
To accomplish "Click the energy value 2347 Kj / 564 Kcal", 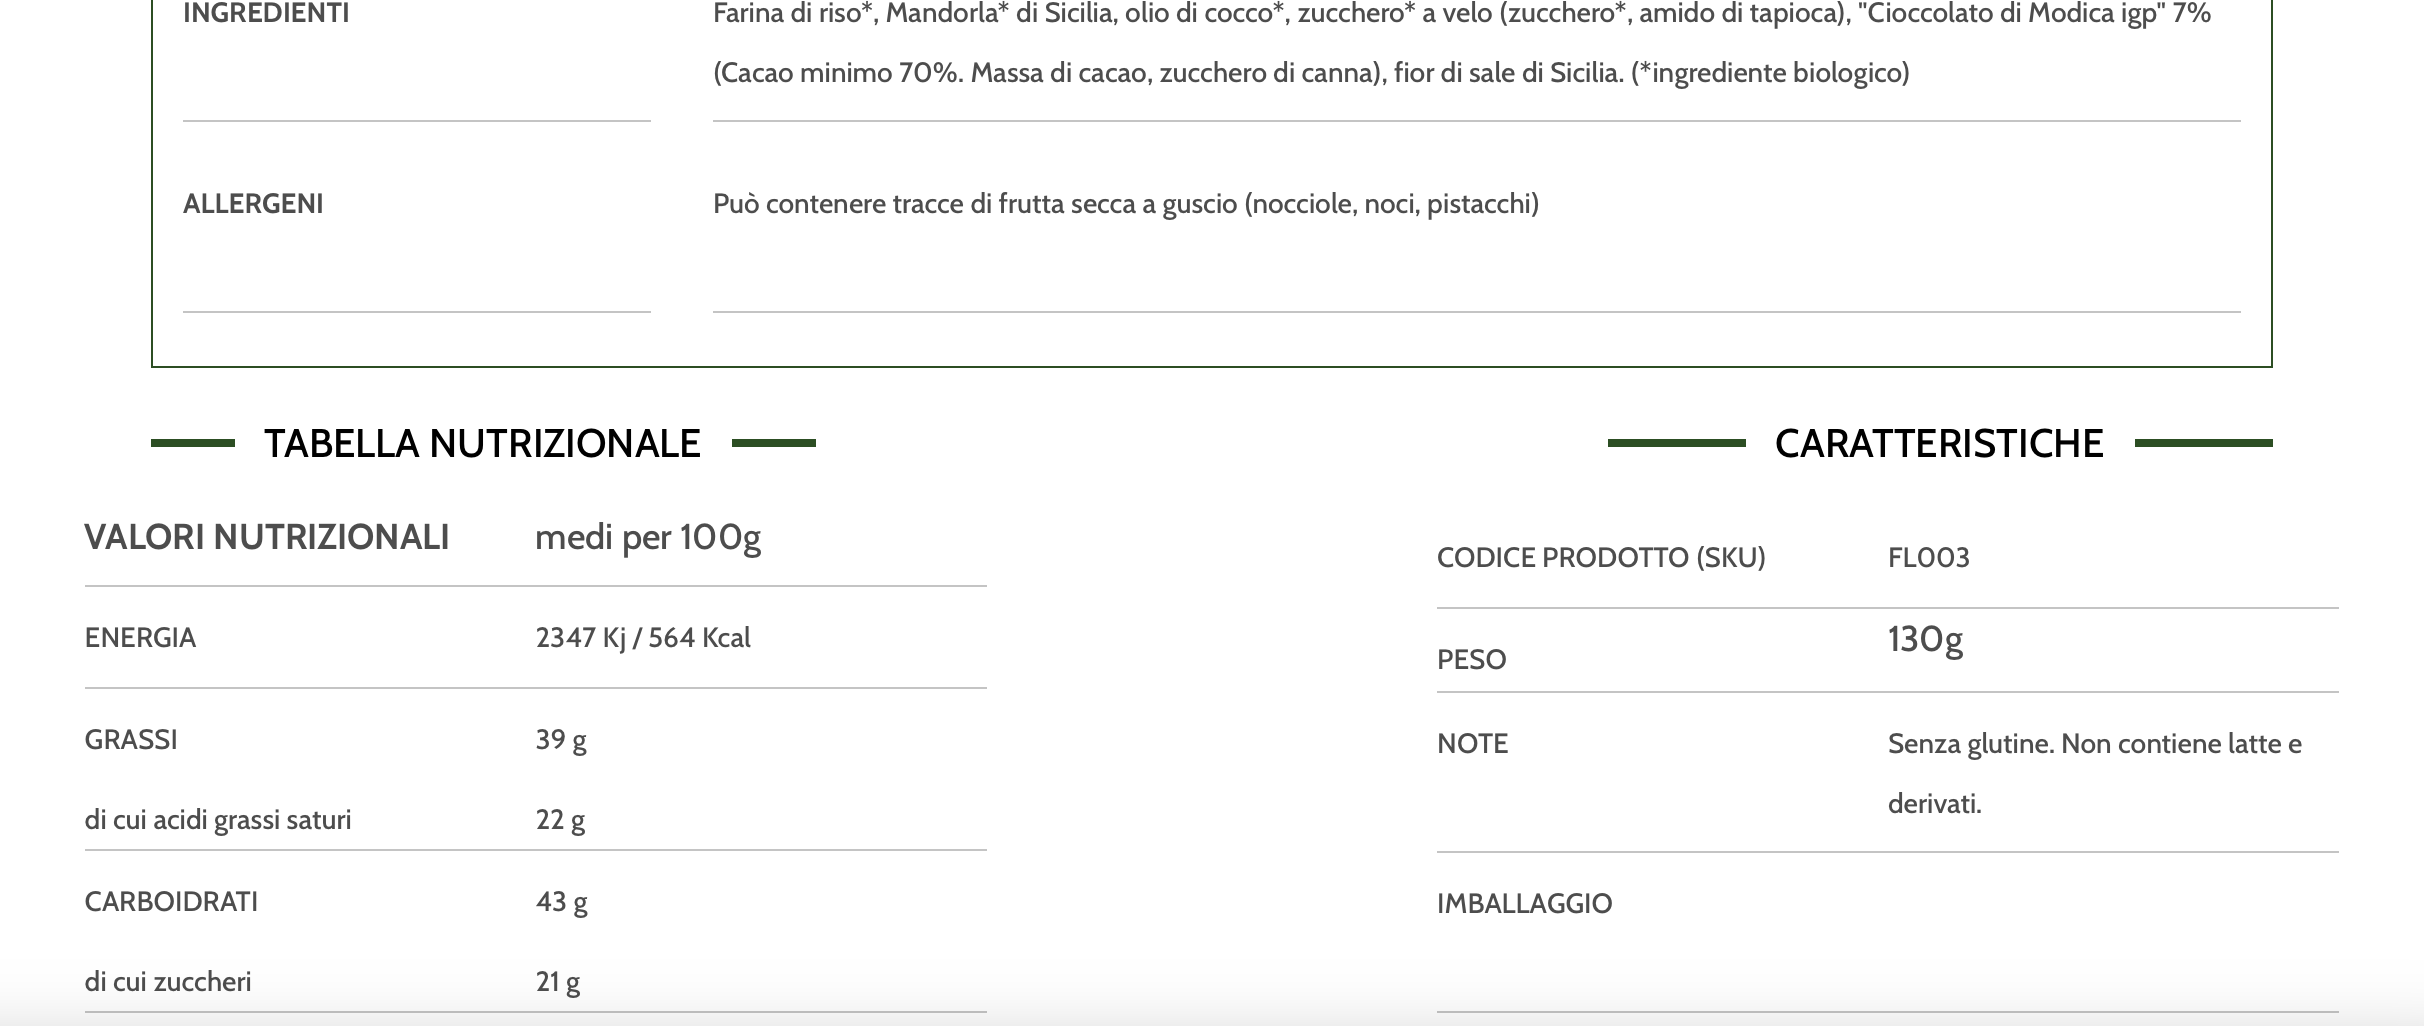I will pyautogui.click(x=642, y=638).
